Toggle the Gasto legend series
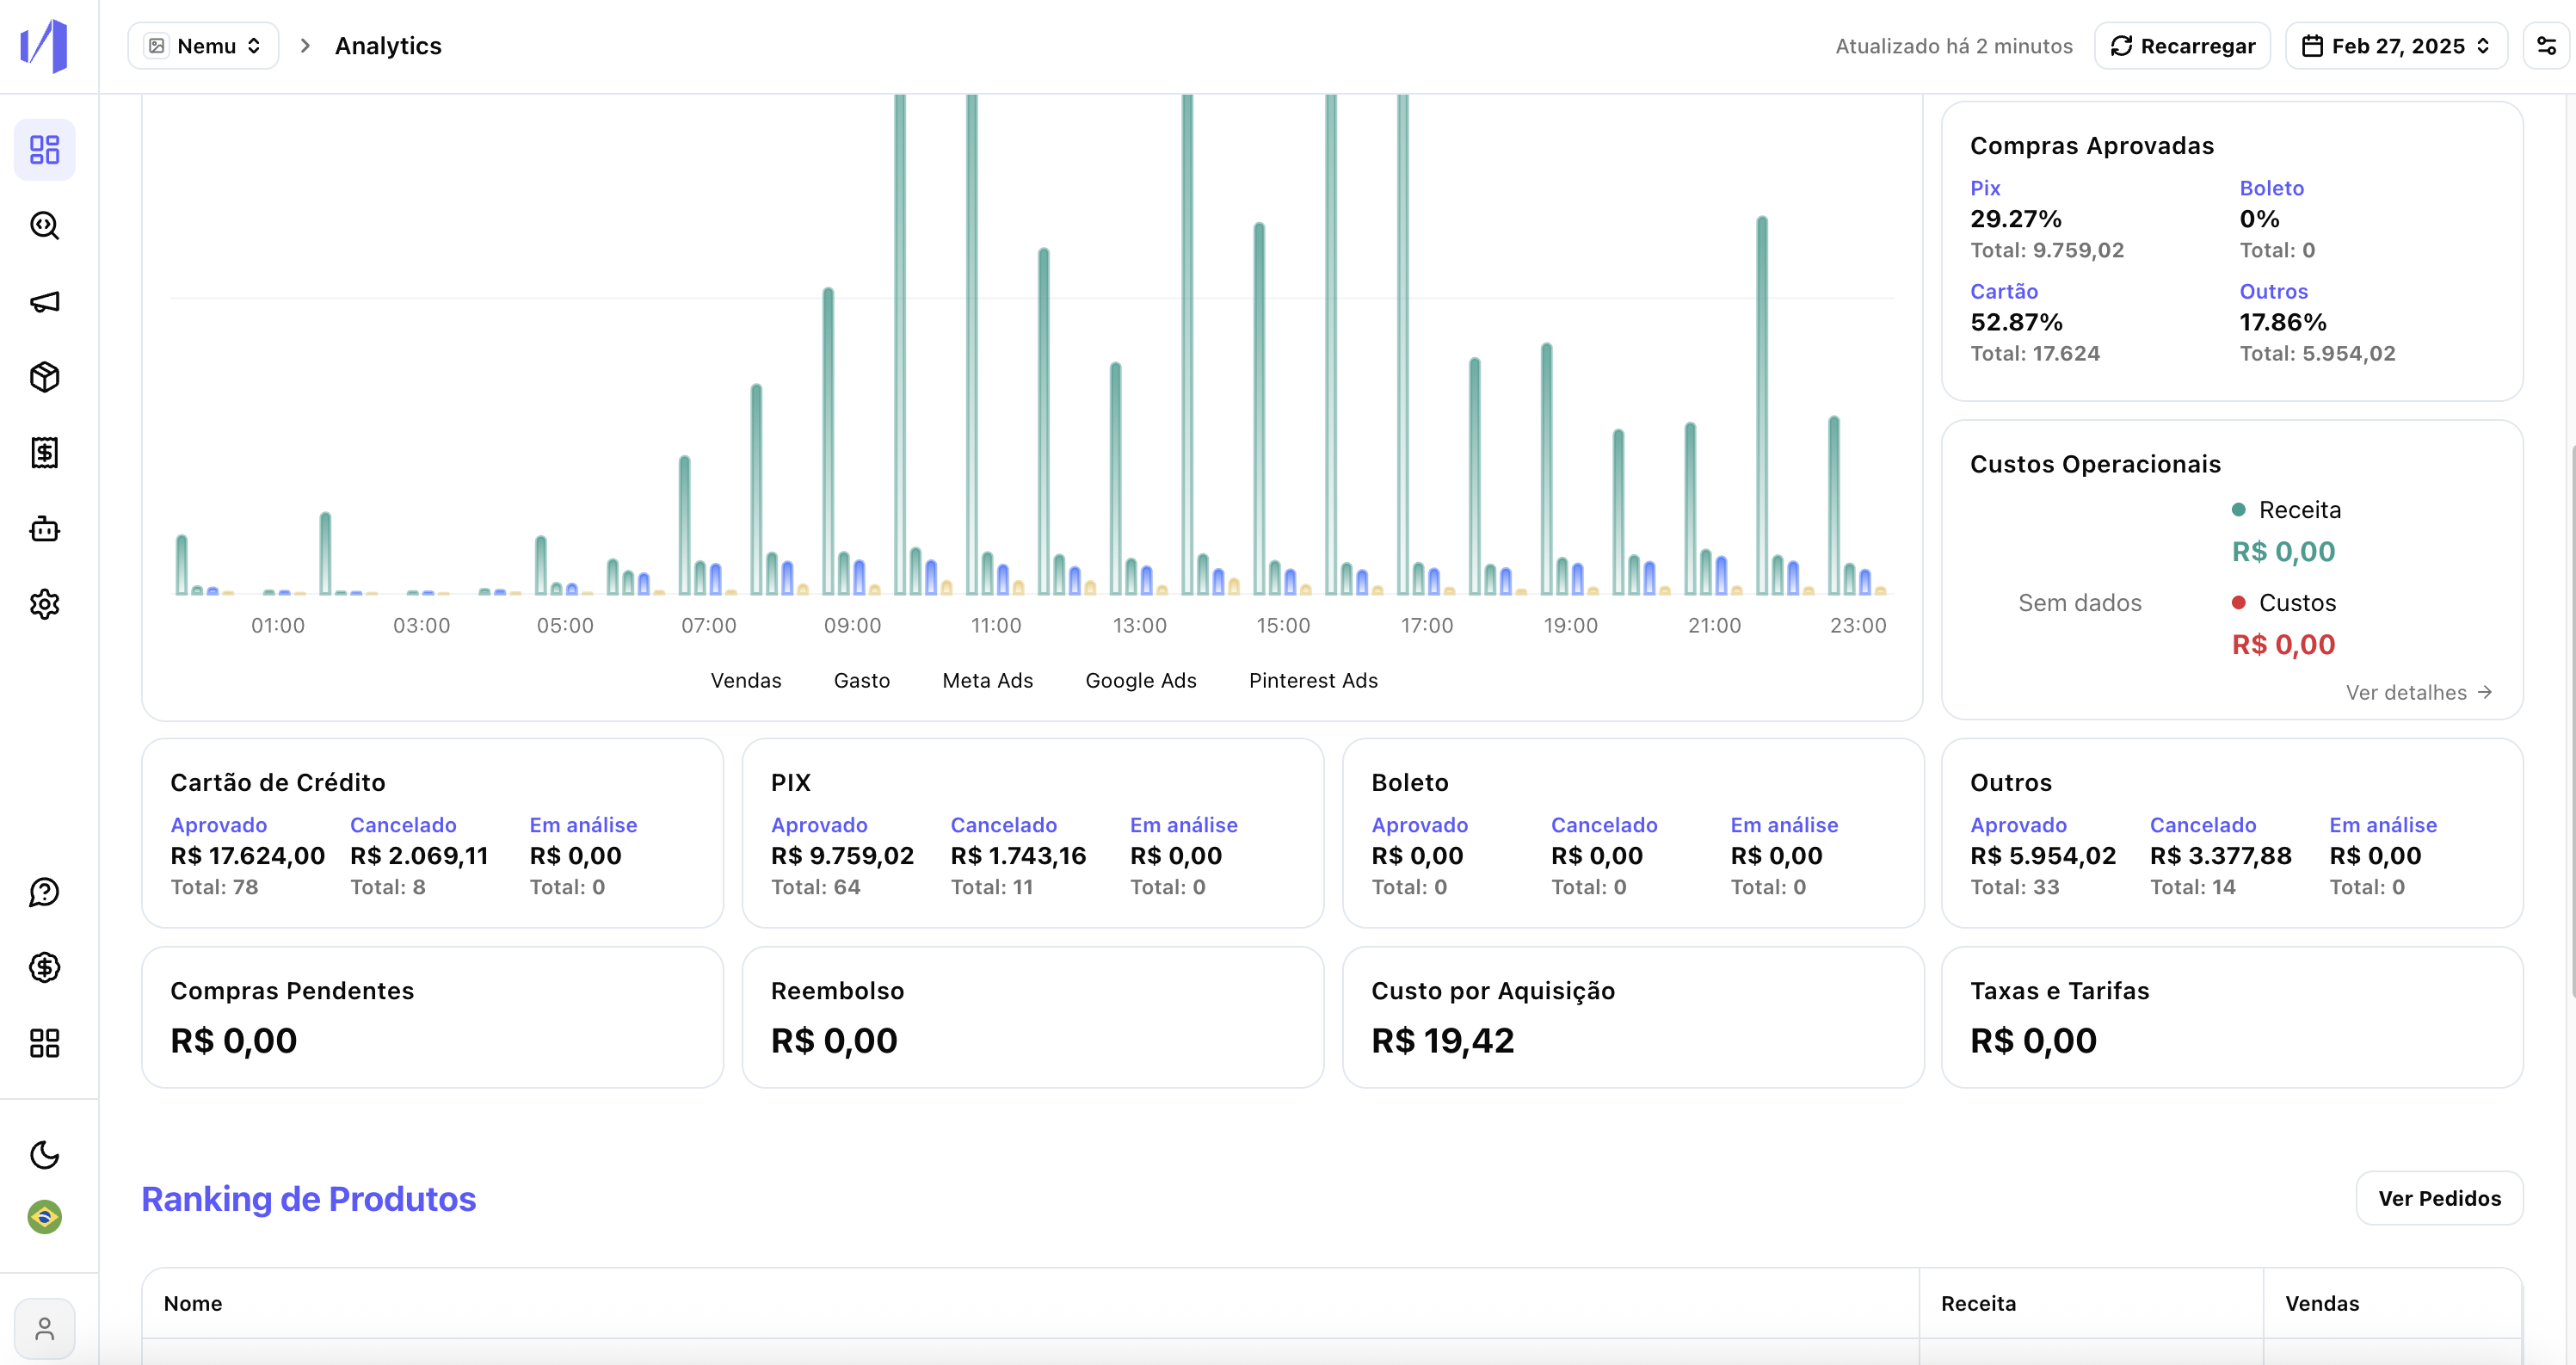The height and width of the screenshot is (1365, 2576). coord(862,680)
